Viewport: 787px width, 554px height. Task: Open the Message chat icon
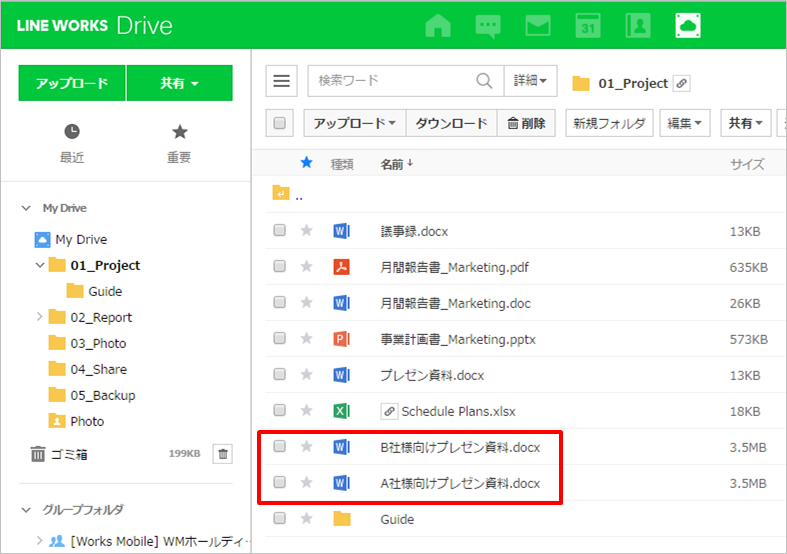point(488,25)
